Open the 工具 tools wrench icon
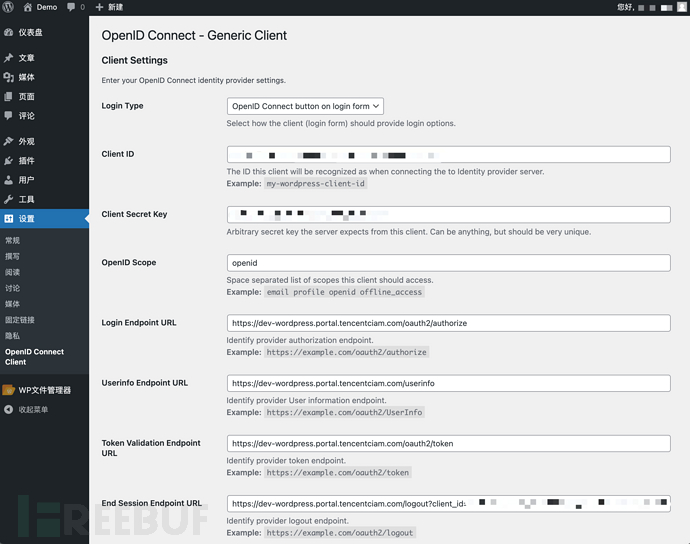 coord(8,199)
